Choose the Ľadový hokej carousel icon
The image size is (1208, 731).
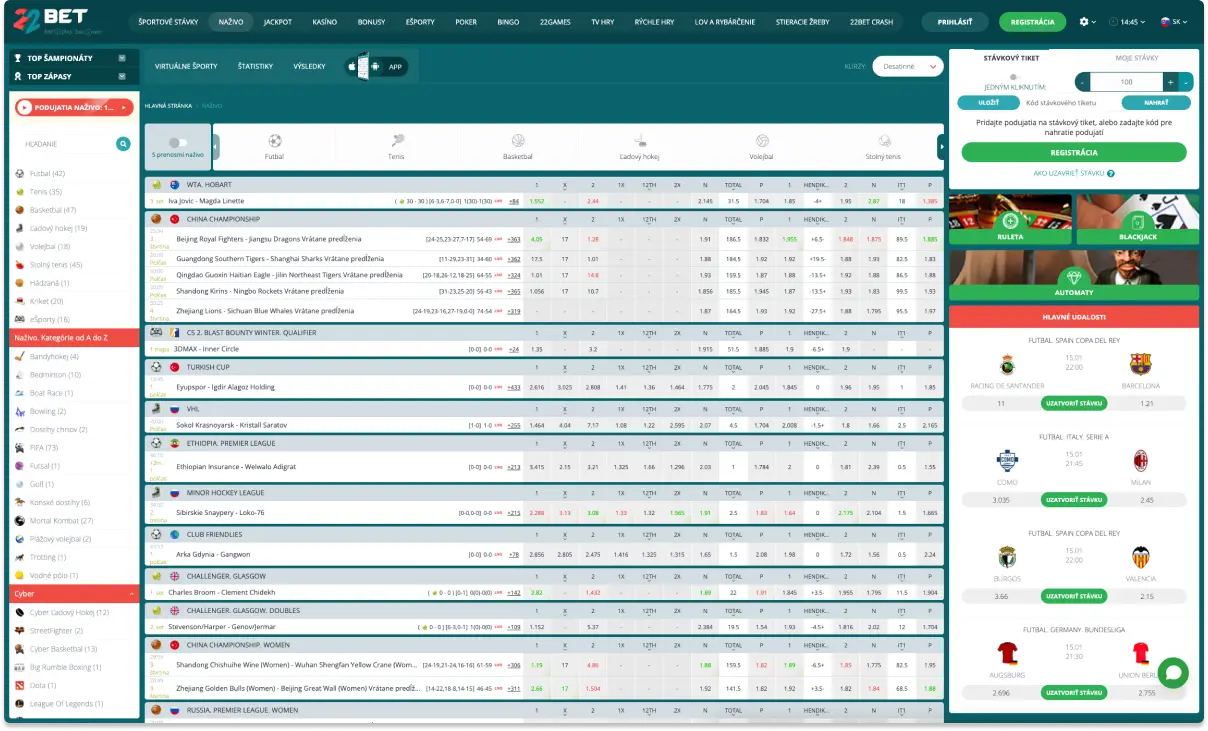click(639, 142)
